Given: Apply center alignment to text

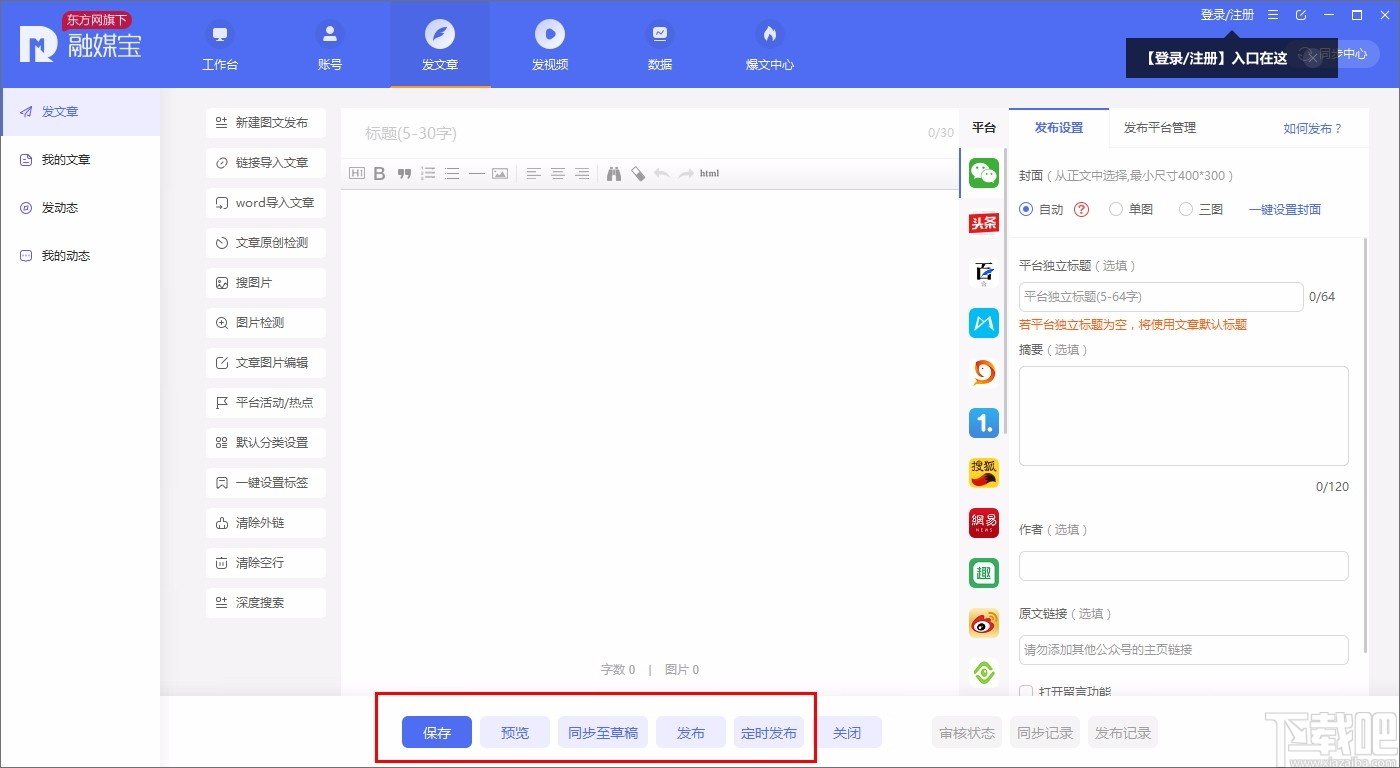Looking at the screenshot, I should tap(557, 173).
